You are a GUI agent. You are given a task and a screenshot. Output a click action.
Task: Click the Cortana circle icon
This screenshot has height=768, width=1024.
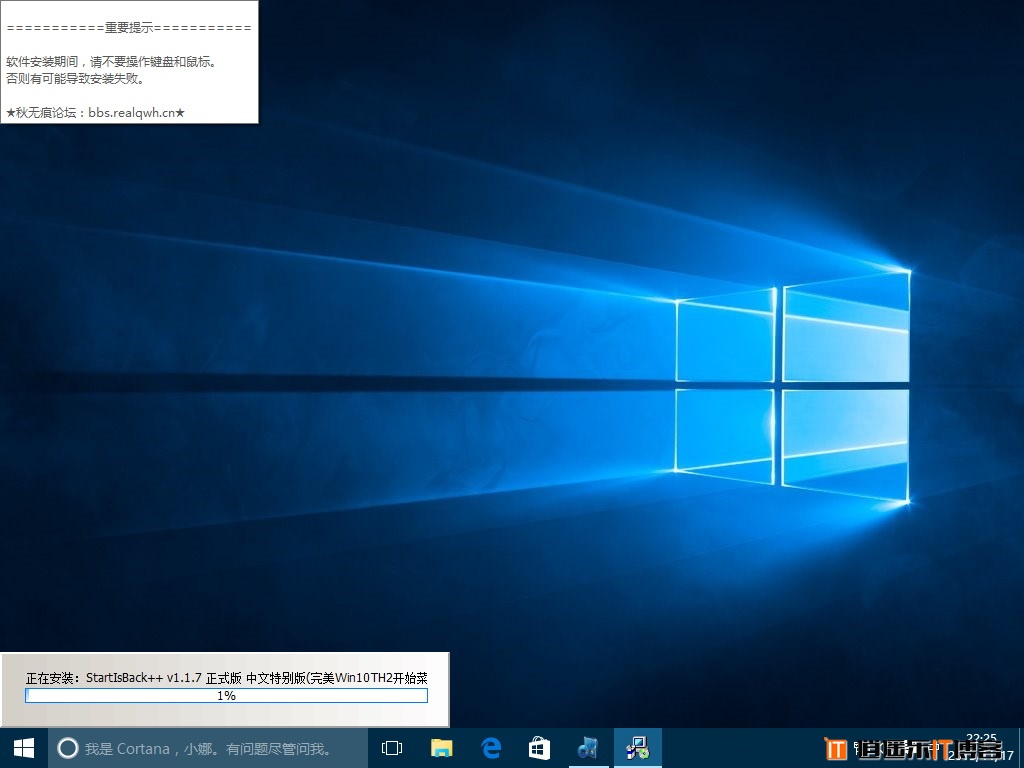68,748
